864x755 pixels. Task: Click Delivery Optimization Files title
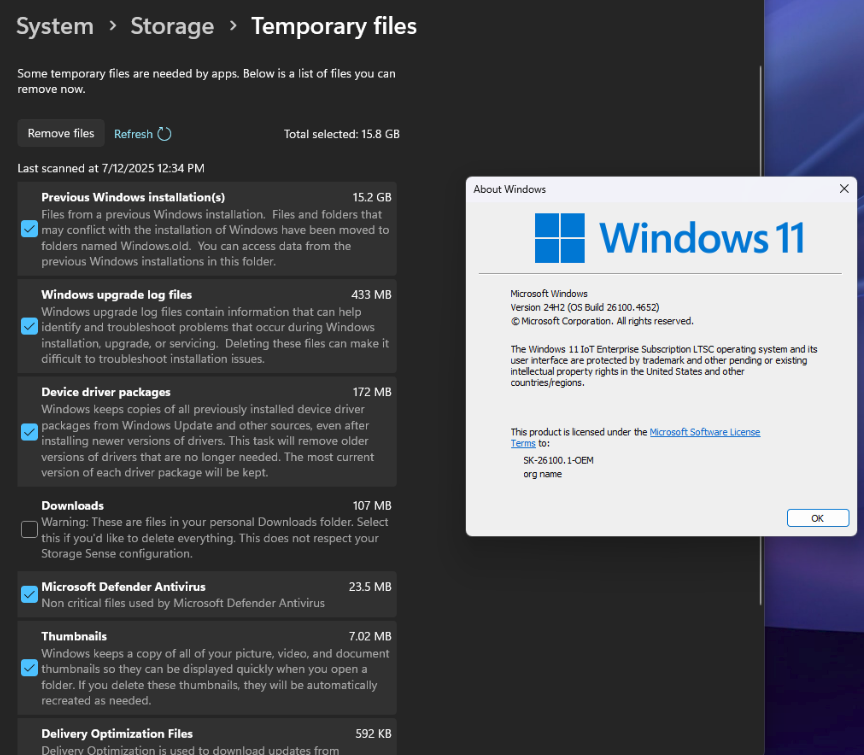pyautogui.click(x=117, y=734)
